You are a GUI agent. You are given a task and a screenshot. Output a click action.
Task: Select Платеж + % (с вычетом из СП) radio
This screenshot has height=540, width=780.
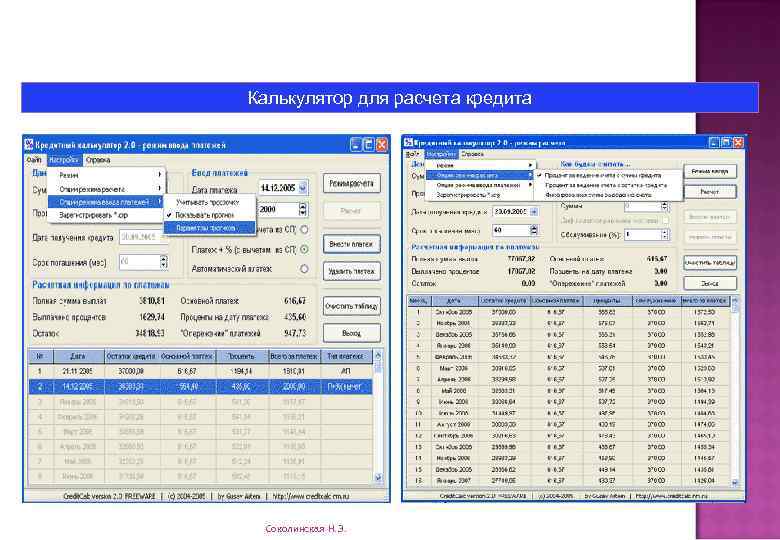(x=304, y=249)
